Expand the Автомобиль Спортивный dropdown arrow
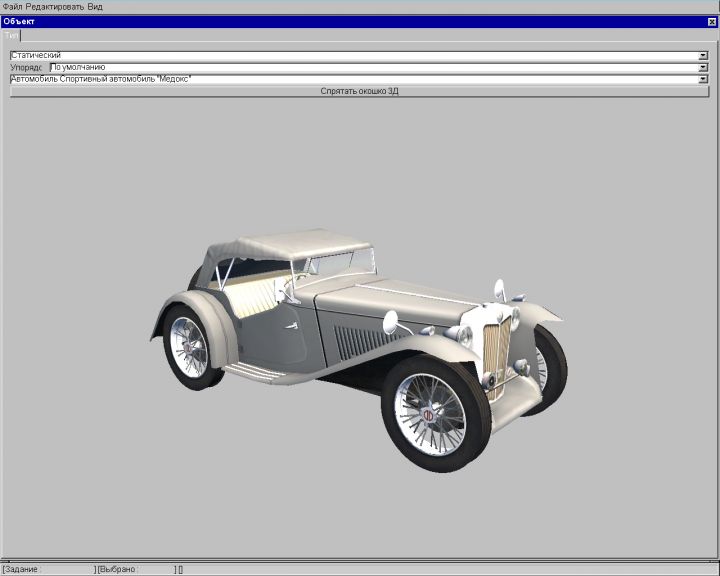This screenshot has height=576, width=720. (703, 78)
